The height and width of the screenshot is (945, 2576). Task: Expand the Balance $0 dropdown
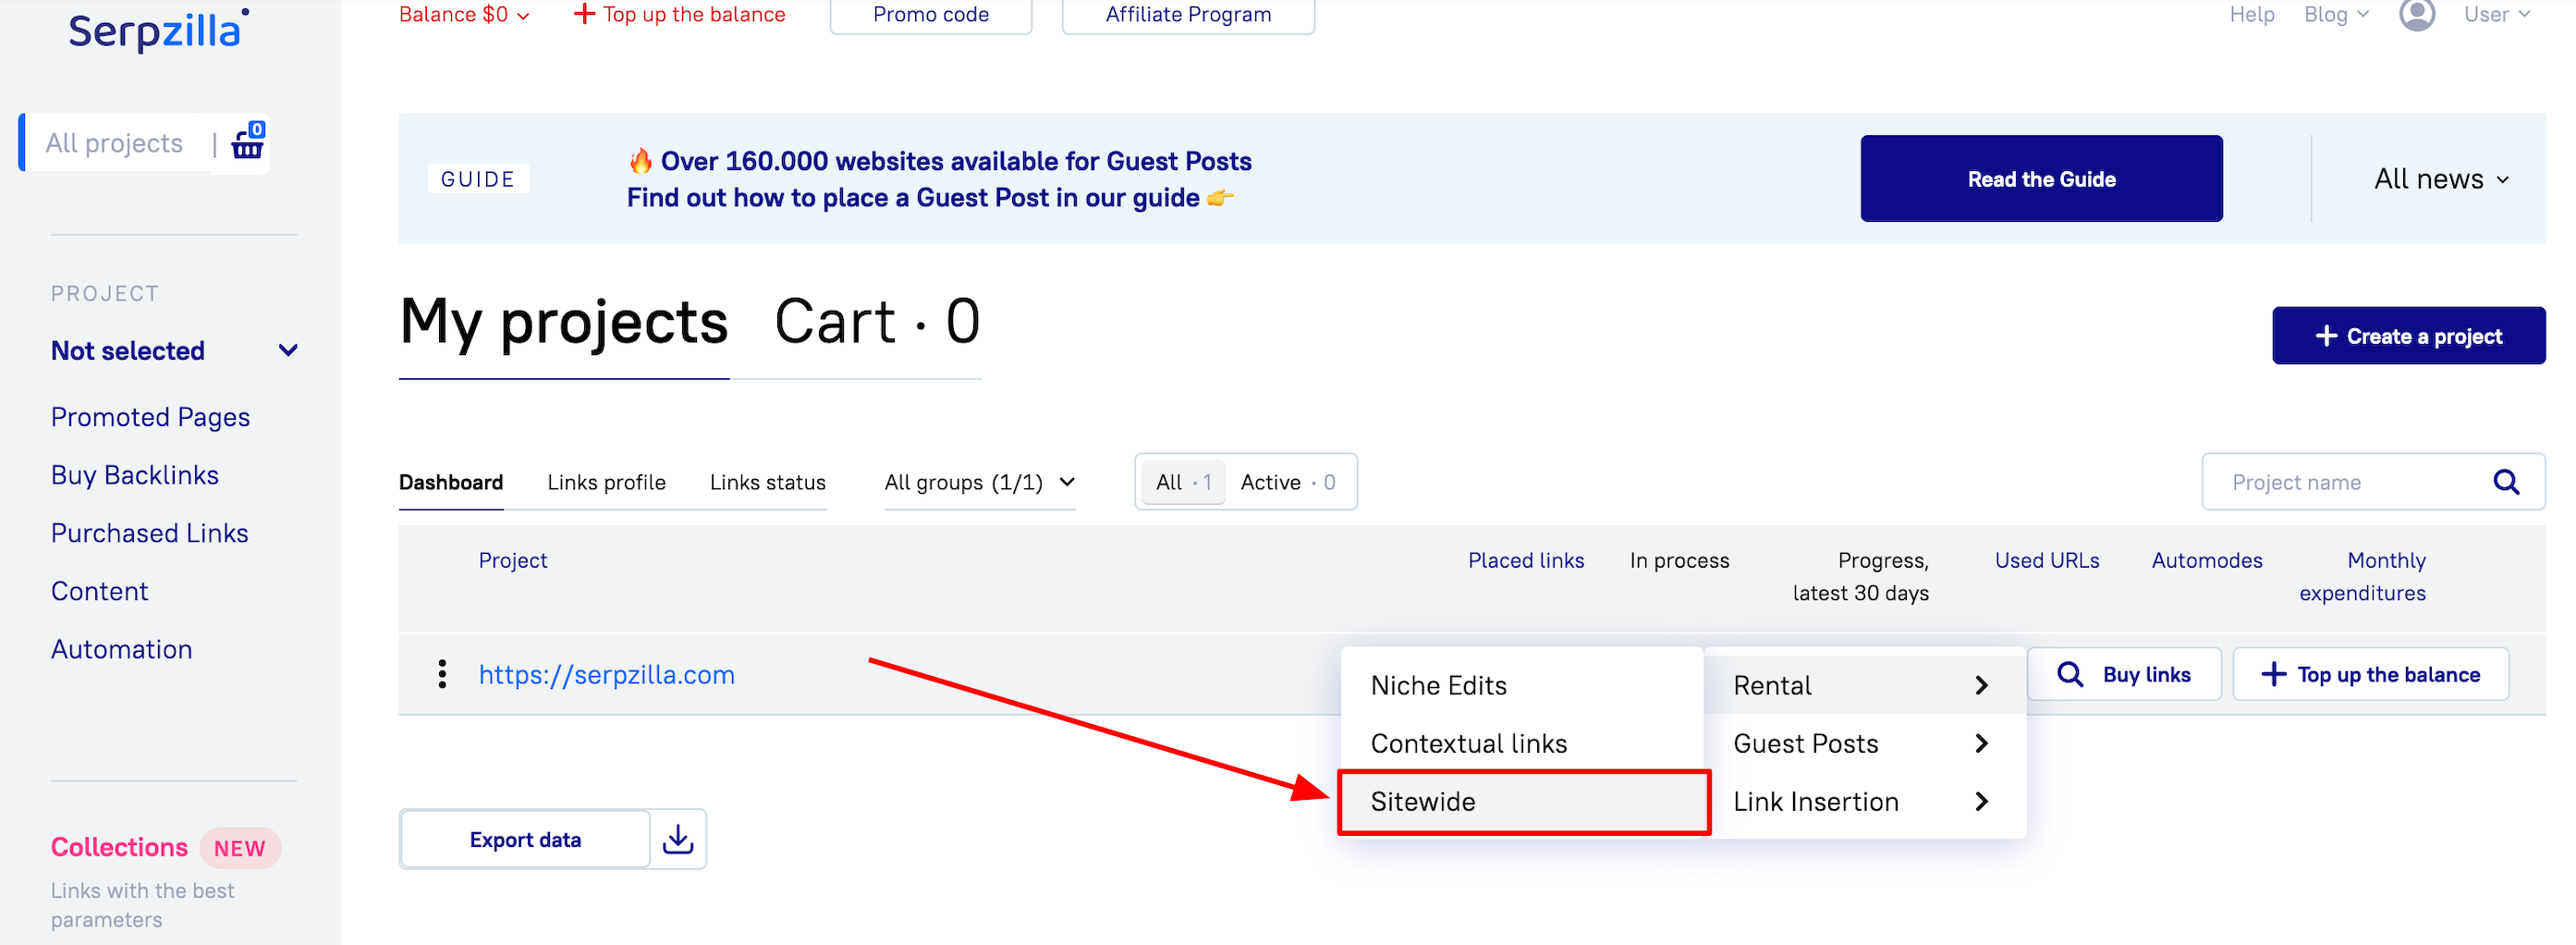(463, 14)
